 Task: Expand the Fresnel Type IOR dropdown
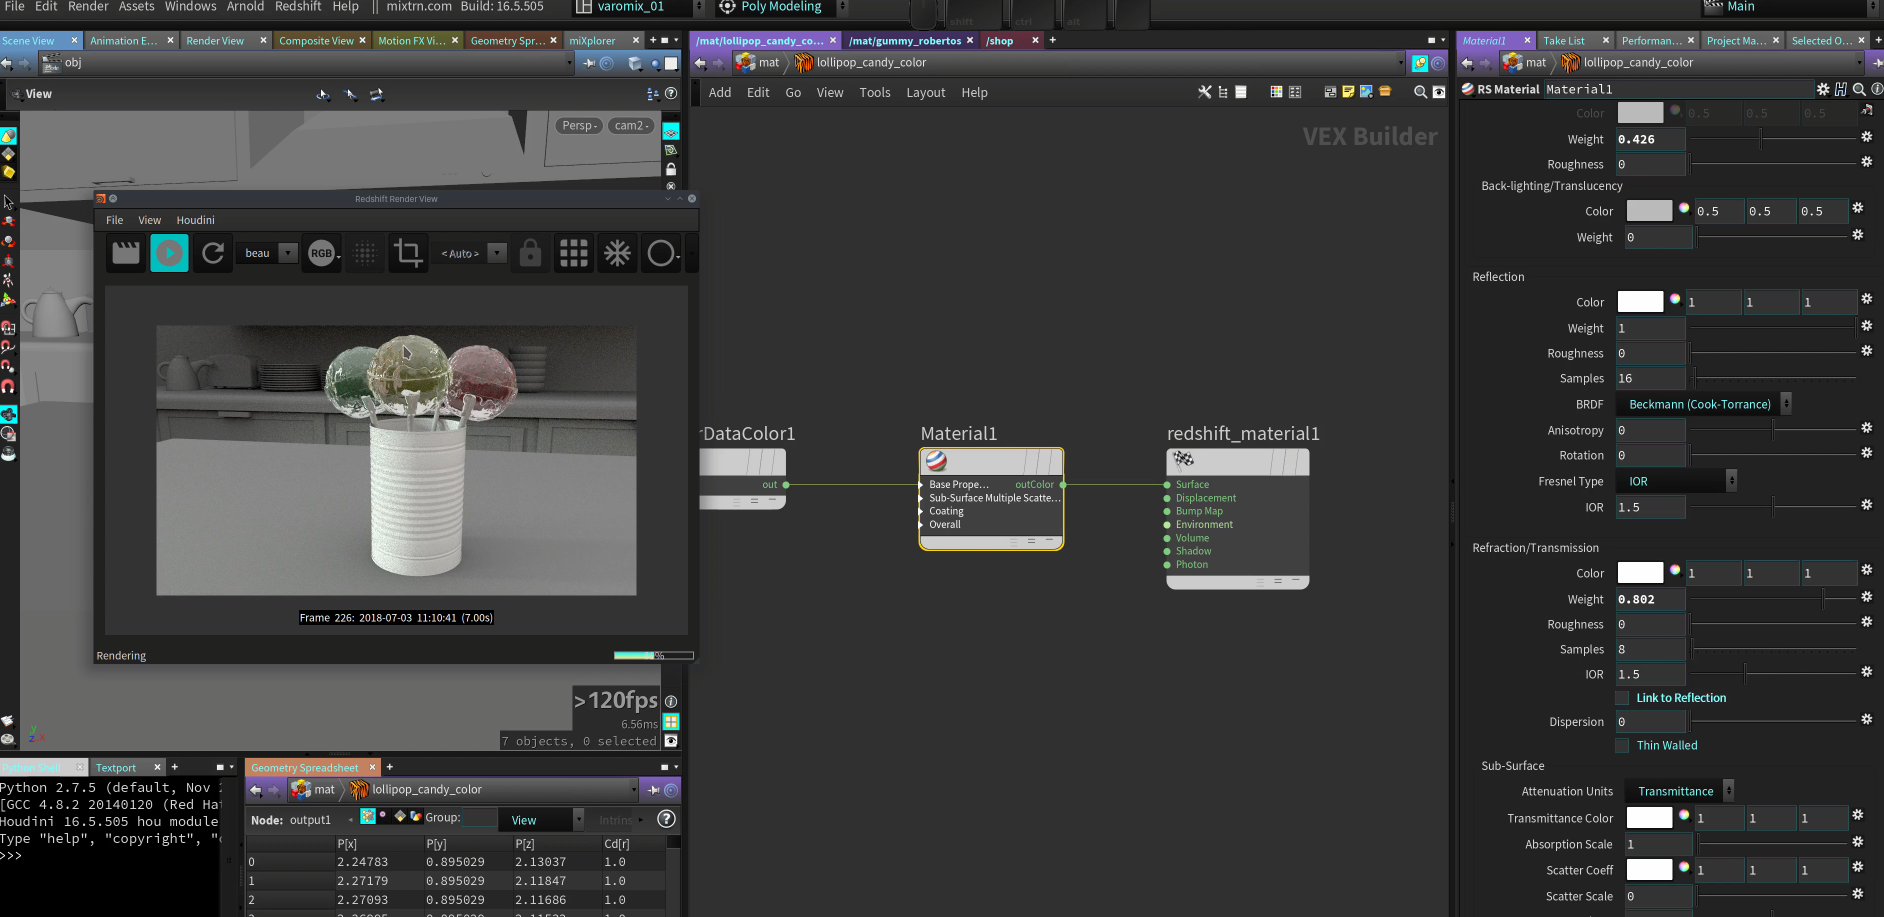click(1681, 481)
